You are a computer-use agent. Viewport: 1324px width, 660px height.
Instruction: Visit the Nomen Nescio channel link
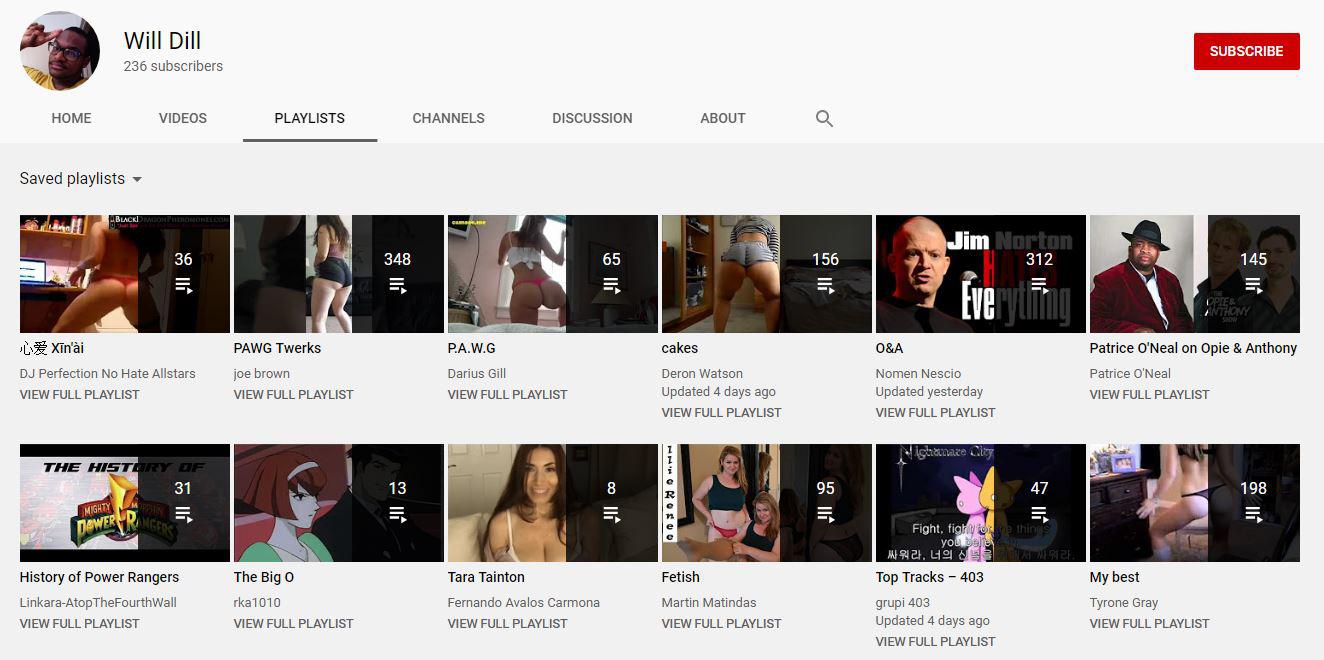pyautogui.click(x=919, y=374)
